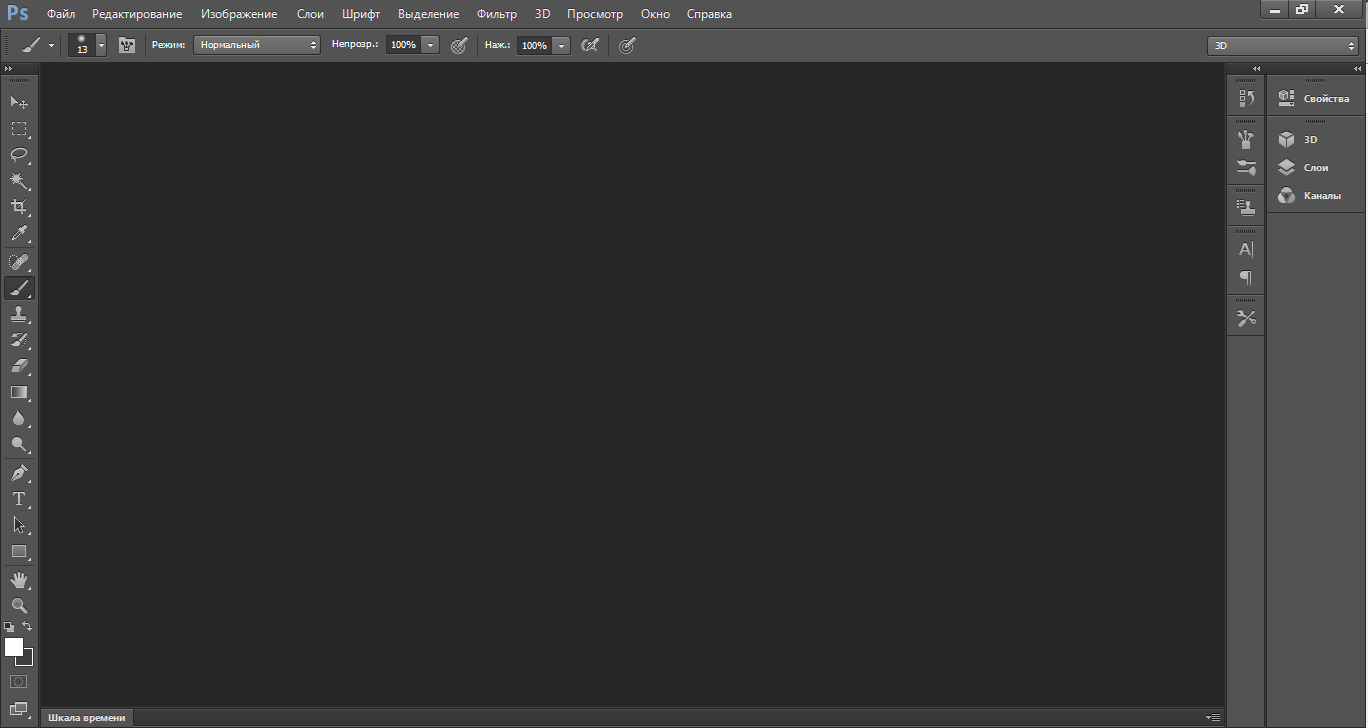Open the brush preset picker dropdown
1368x728 pixels.
101,45
